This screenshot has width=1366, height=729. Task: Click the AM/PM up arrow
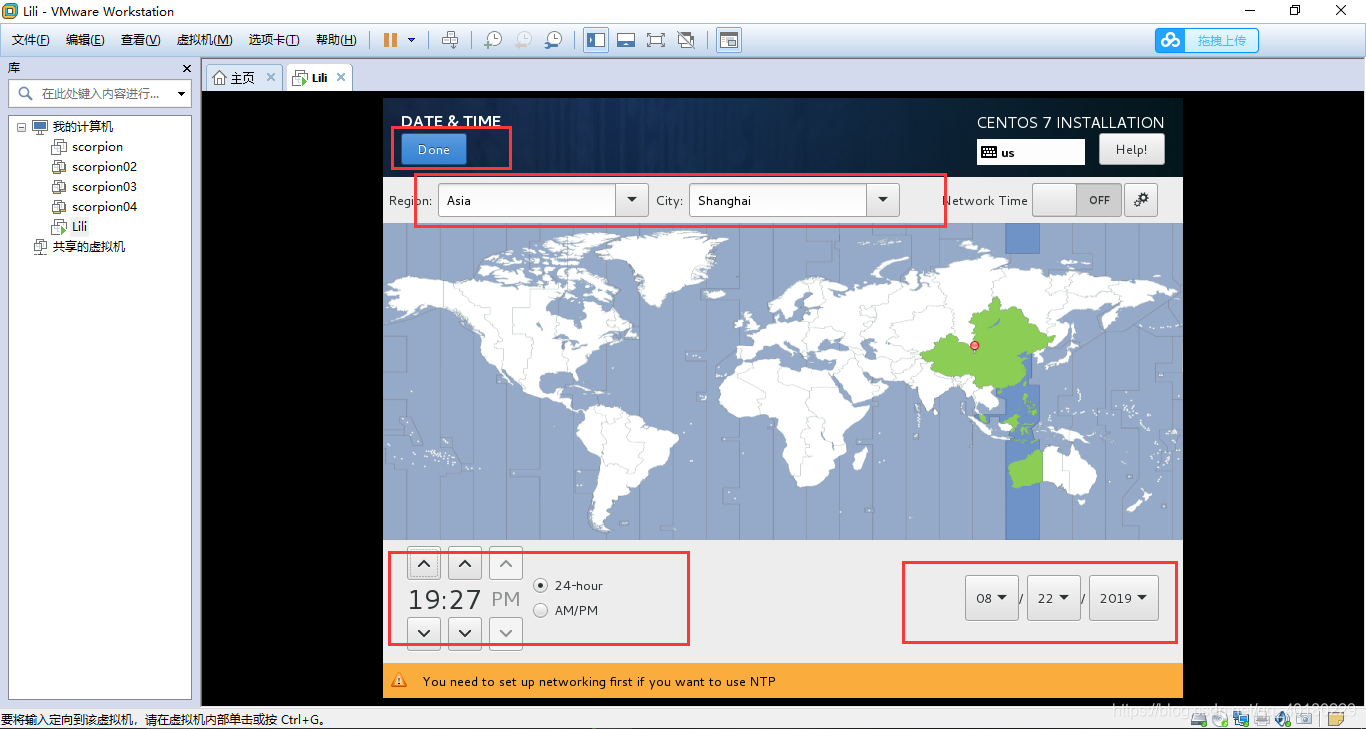pos(506,564)
